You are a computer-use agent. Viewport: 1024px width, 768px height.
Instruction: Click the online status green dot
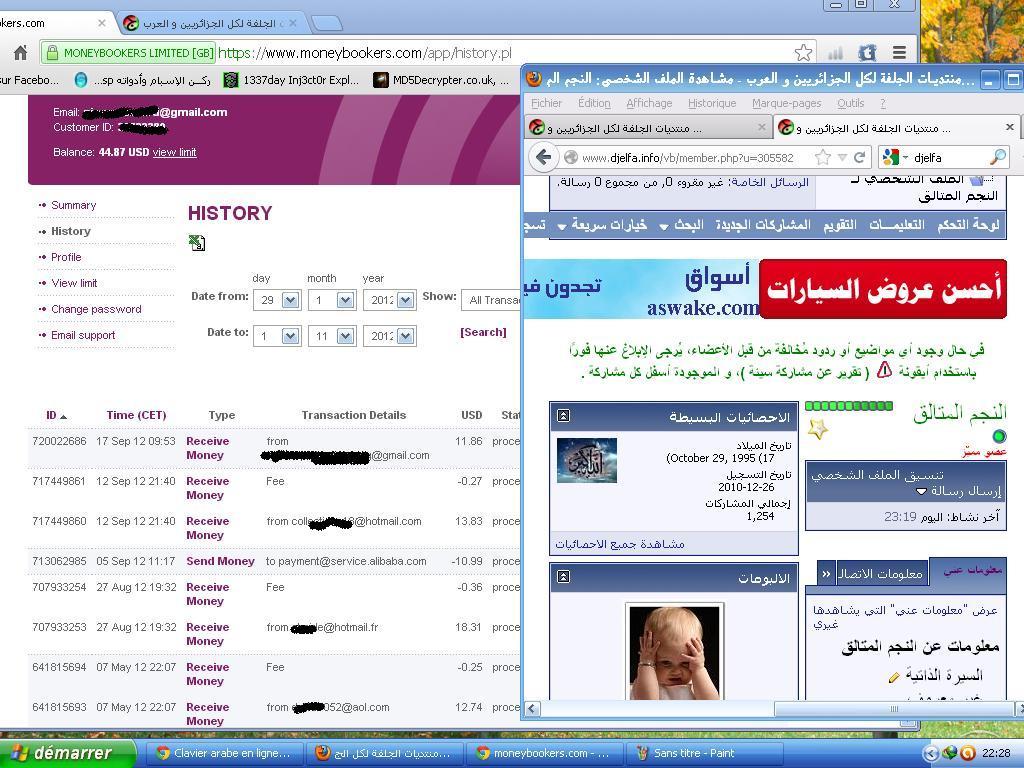click(x=999, y=436)
